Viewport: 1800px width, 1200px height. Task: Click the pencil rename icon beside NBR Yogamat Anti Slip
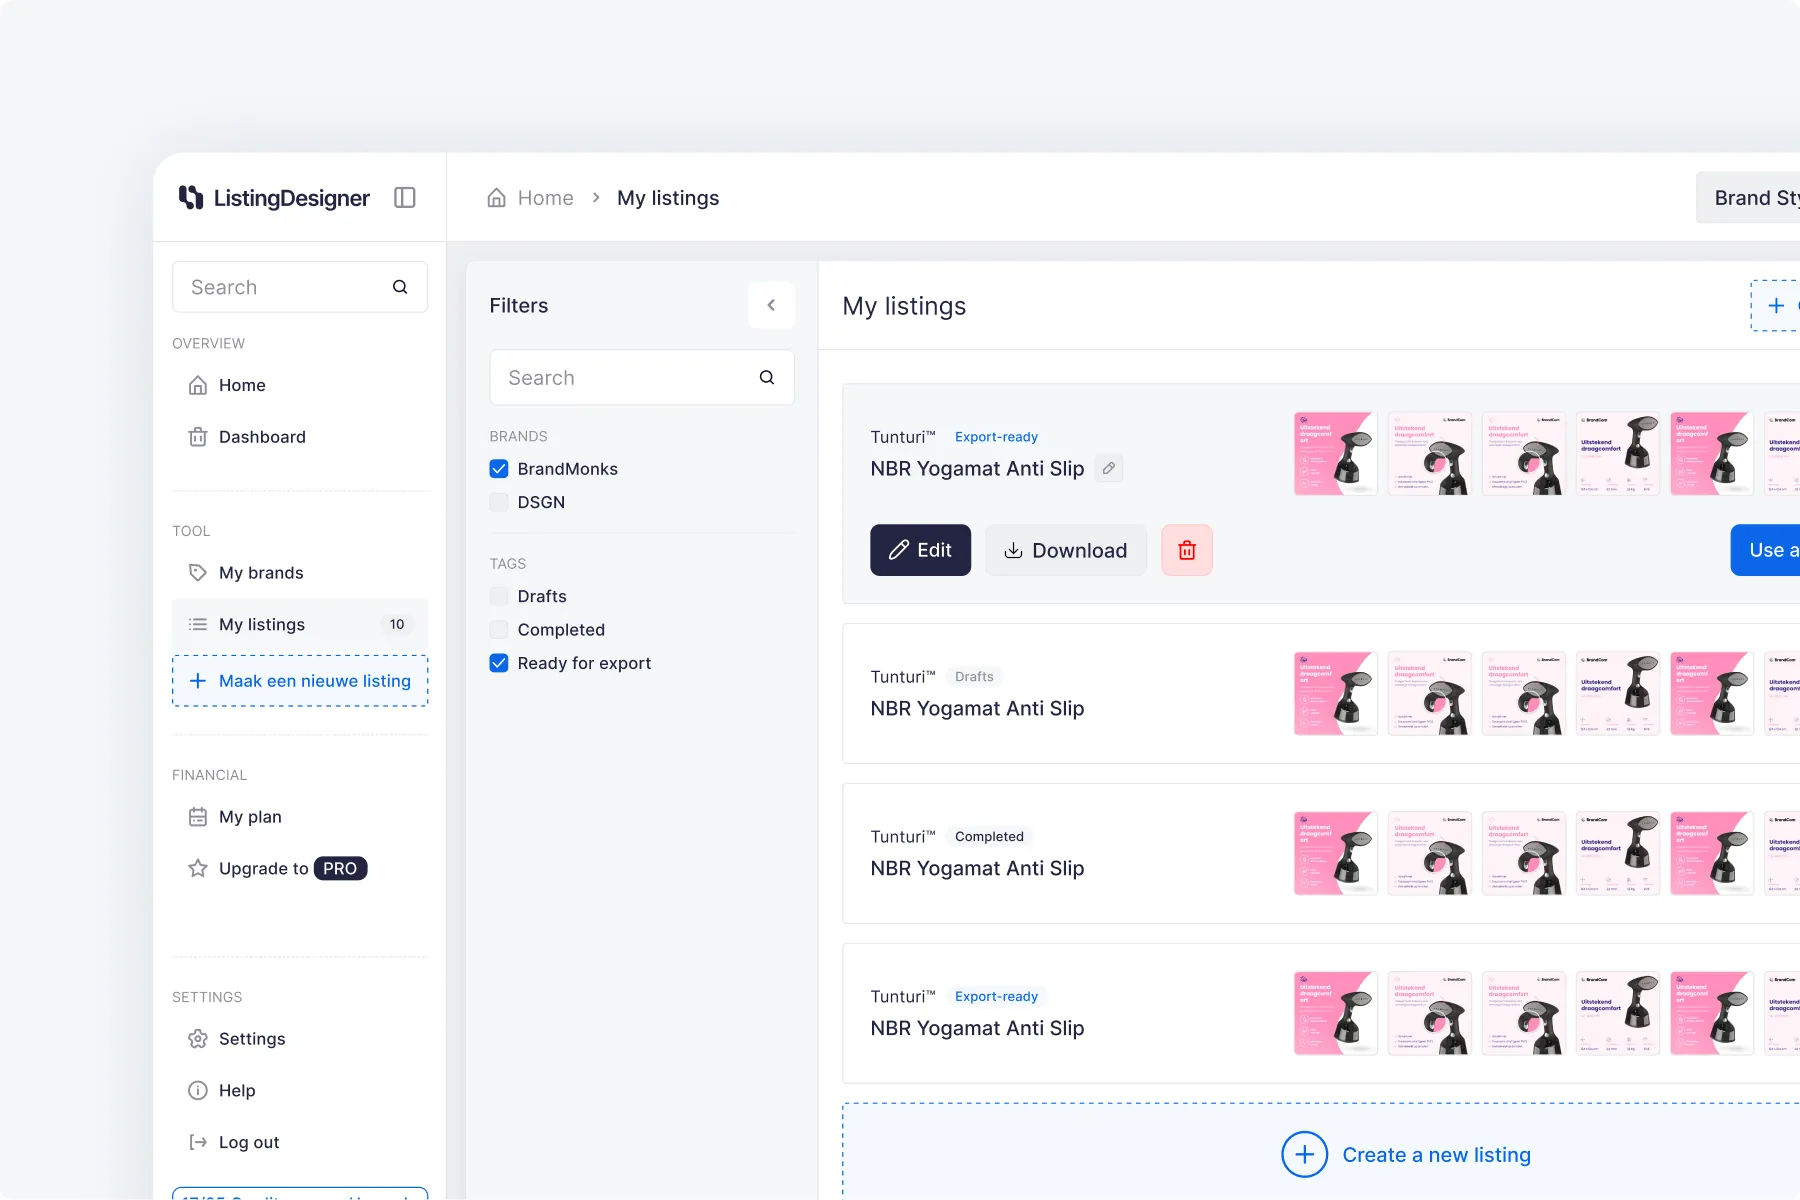tap(1108, 468)
